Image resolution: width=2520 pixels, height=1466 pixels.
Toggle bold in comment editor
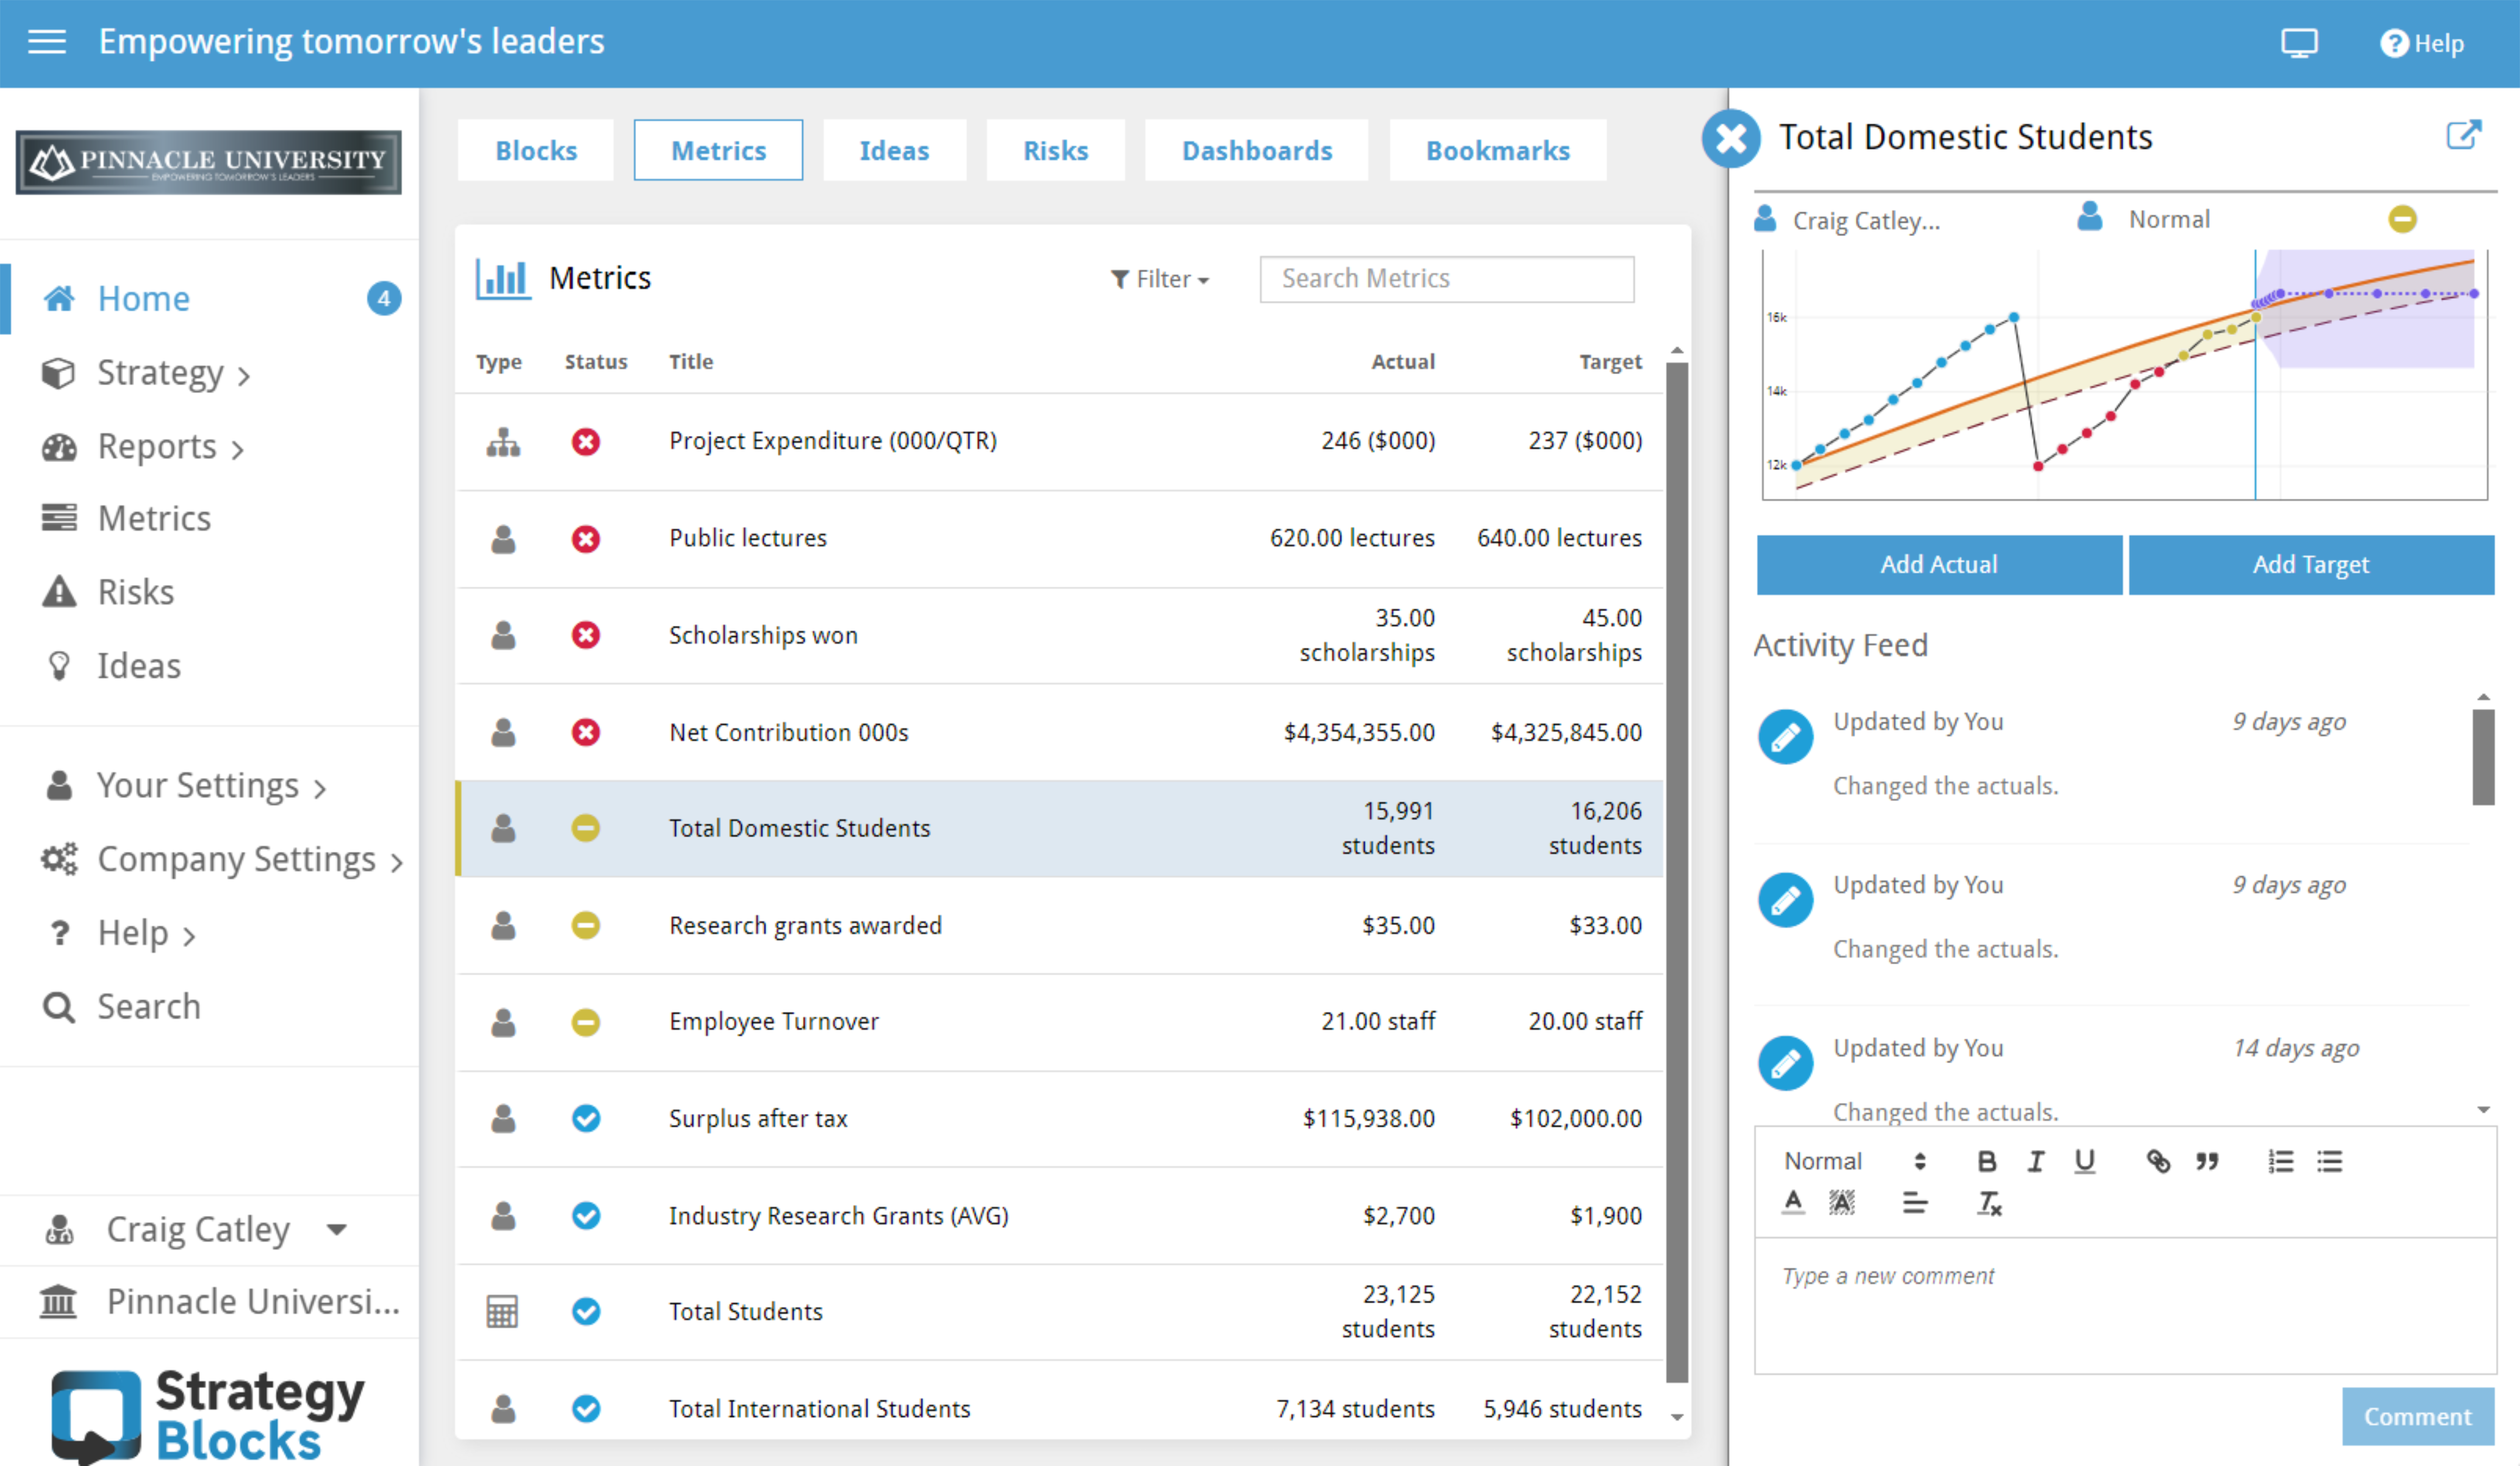[x=1987, y=1161]
